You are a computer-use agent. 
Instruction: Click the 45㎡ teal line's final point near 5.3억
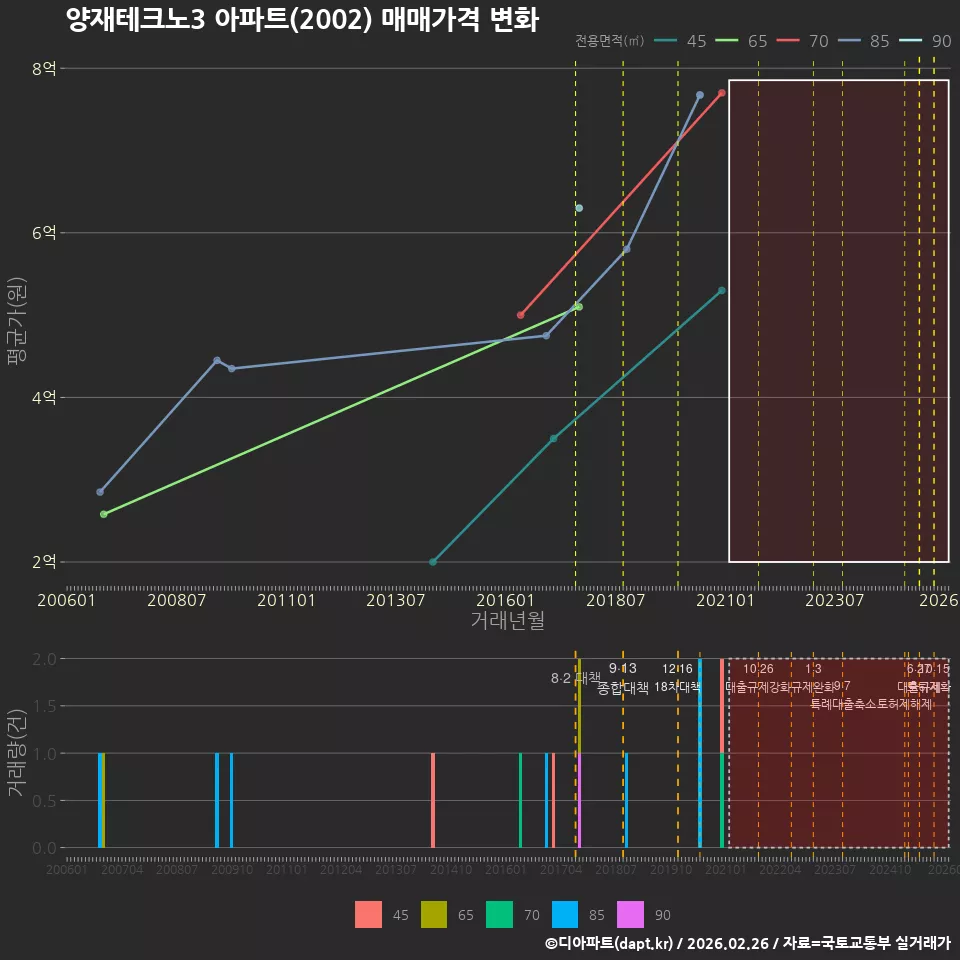point(722,290)
